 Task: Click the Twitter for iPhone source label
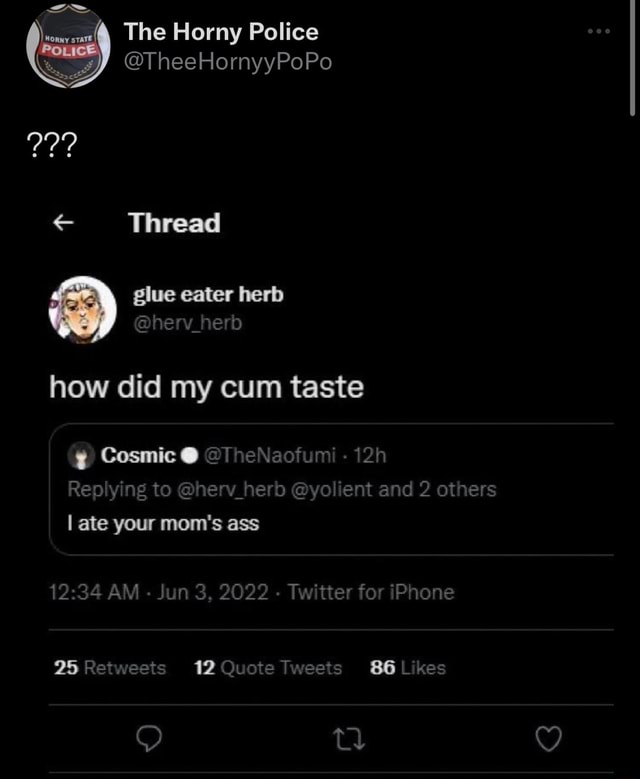tap(371, 593)
